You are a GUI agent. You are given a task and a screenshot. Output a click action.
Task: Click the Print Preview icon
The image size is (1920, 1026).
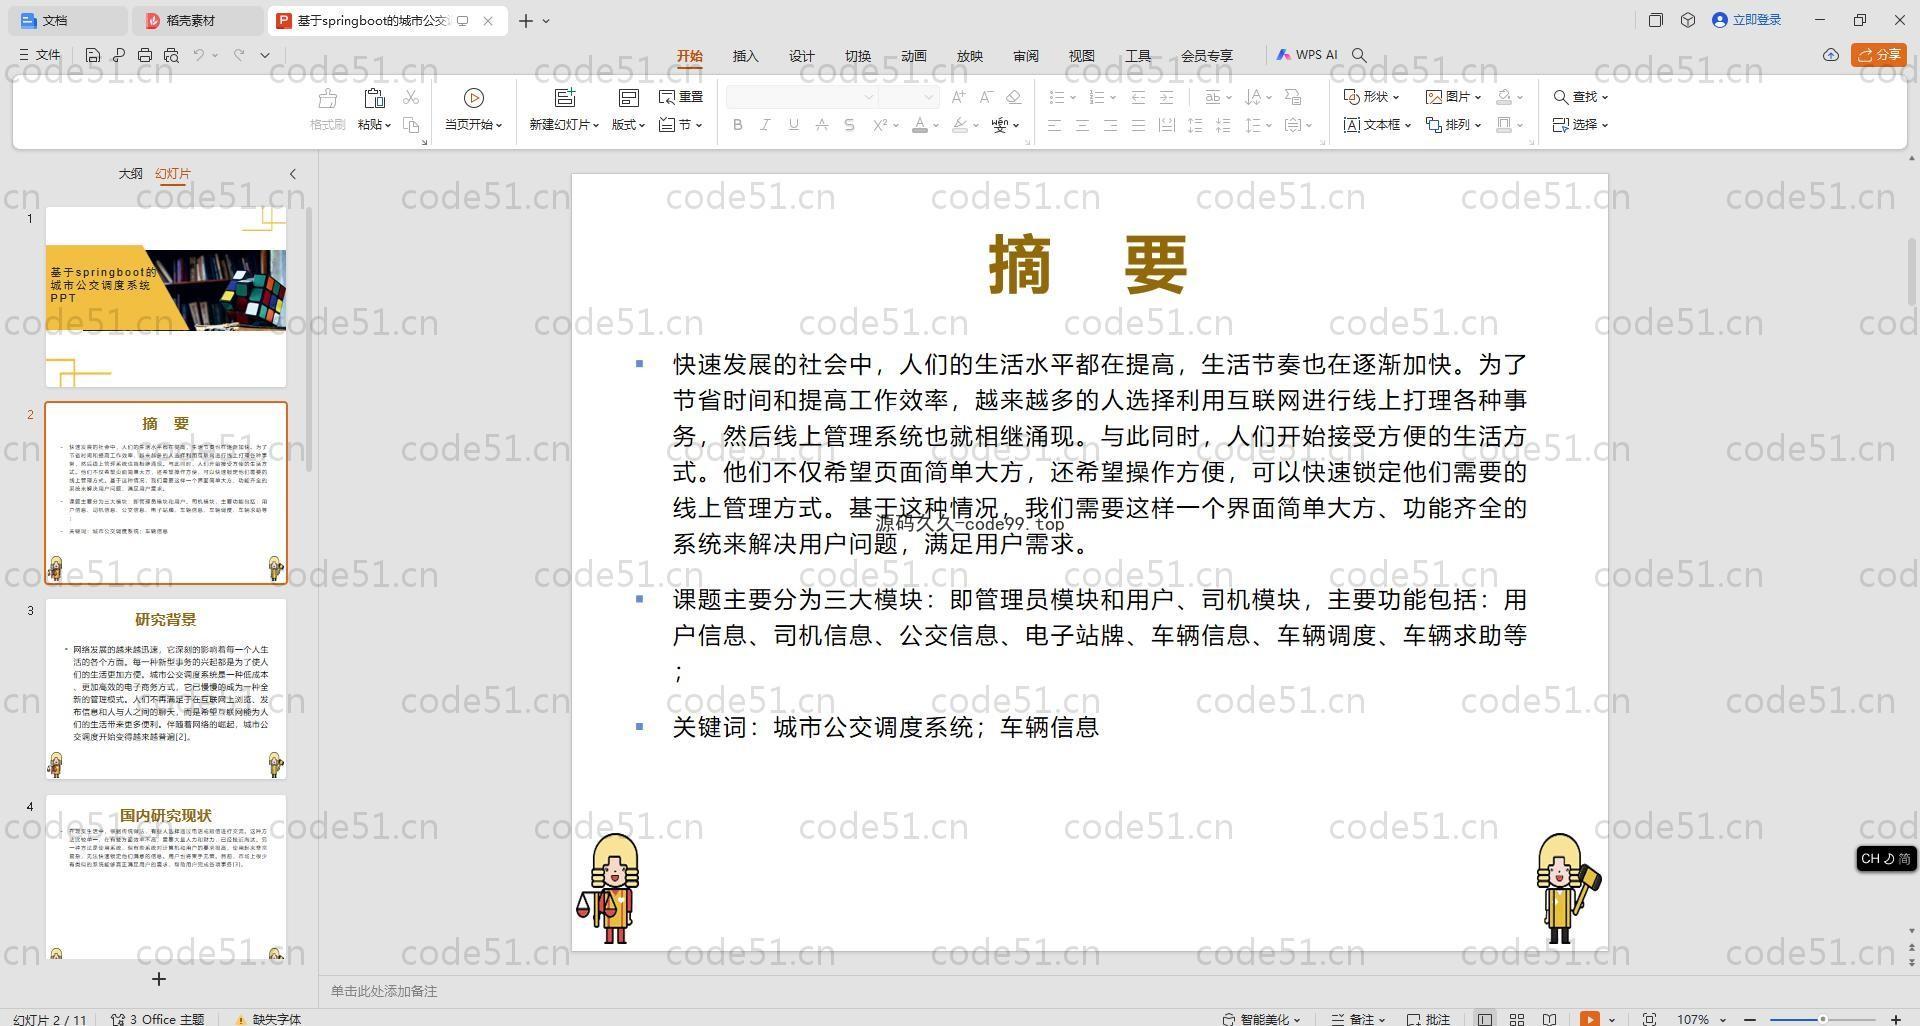[171, 55]
